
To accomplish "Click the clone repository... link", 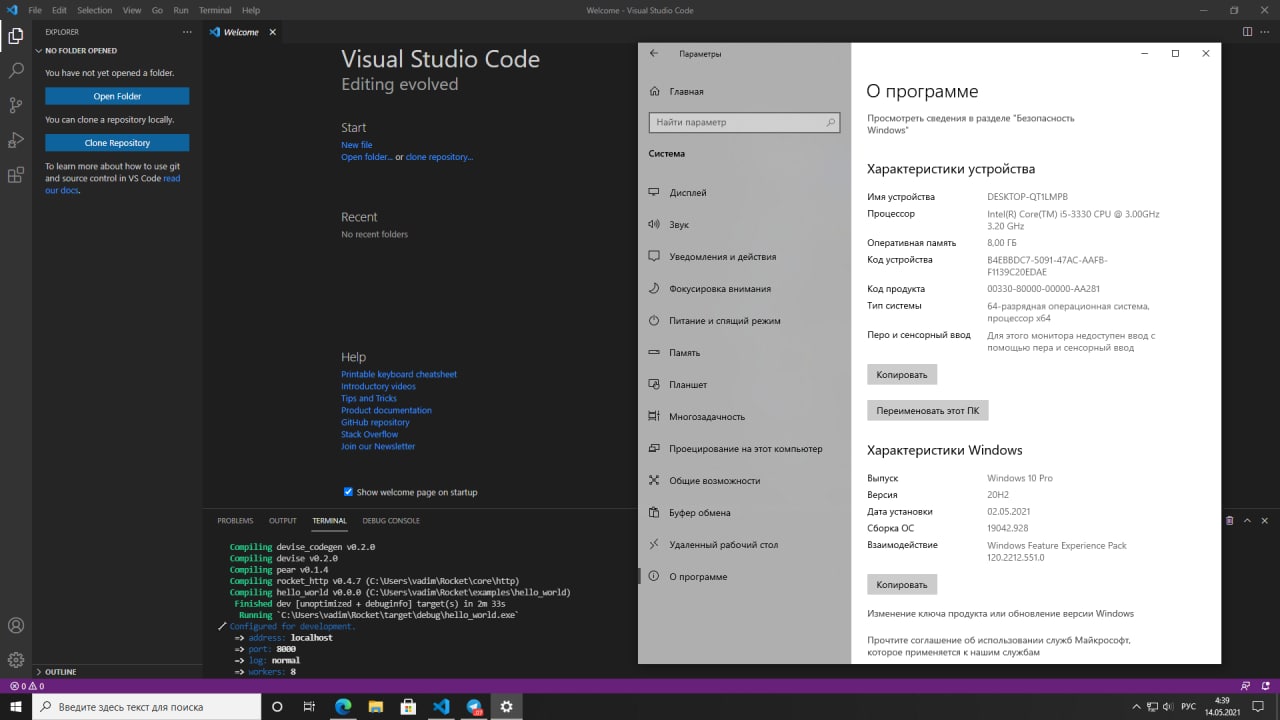I will coord(439,157).
